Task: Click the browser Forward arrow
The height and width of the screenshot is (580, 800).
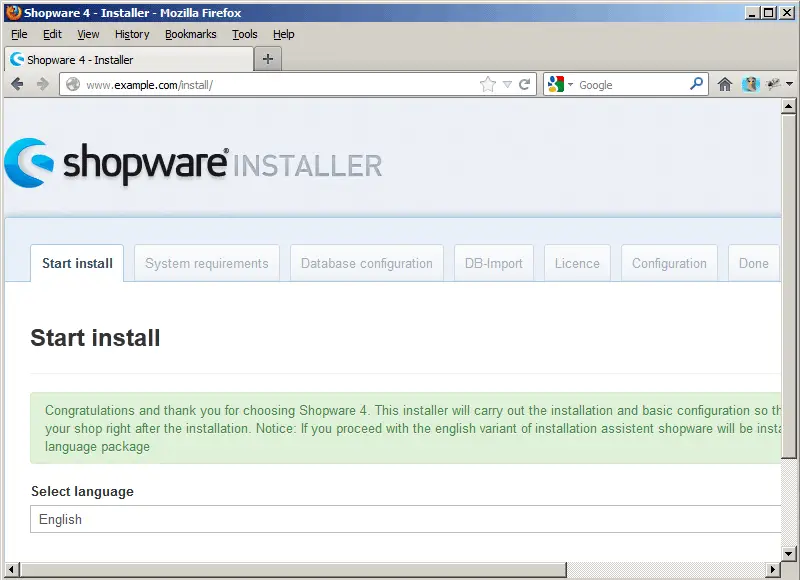Action: [43, 84]
